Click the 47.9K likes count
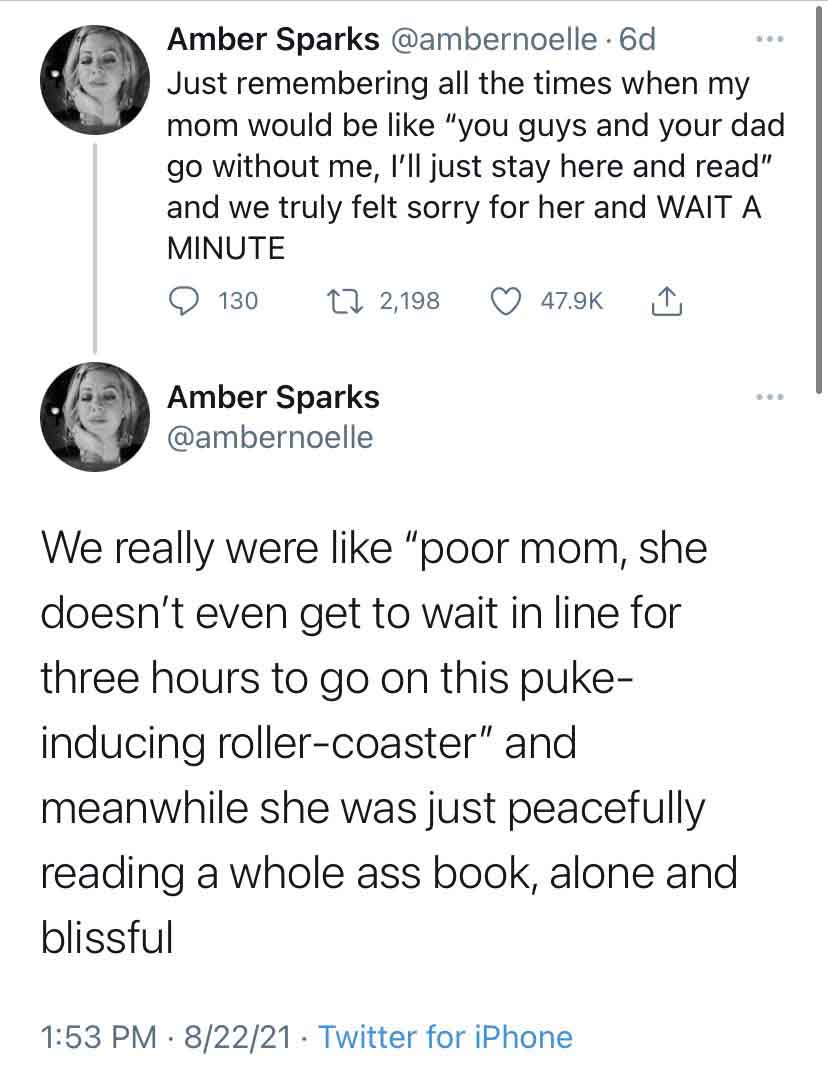The image size is (828, 1084). click(x=572, y=301)
